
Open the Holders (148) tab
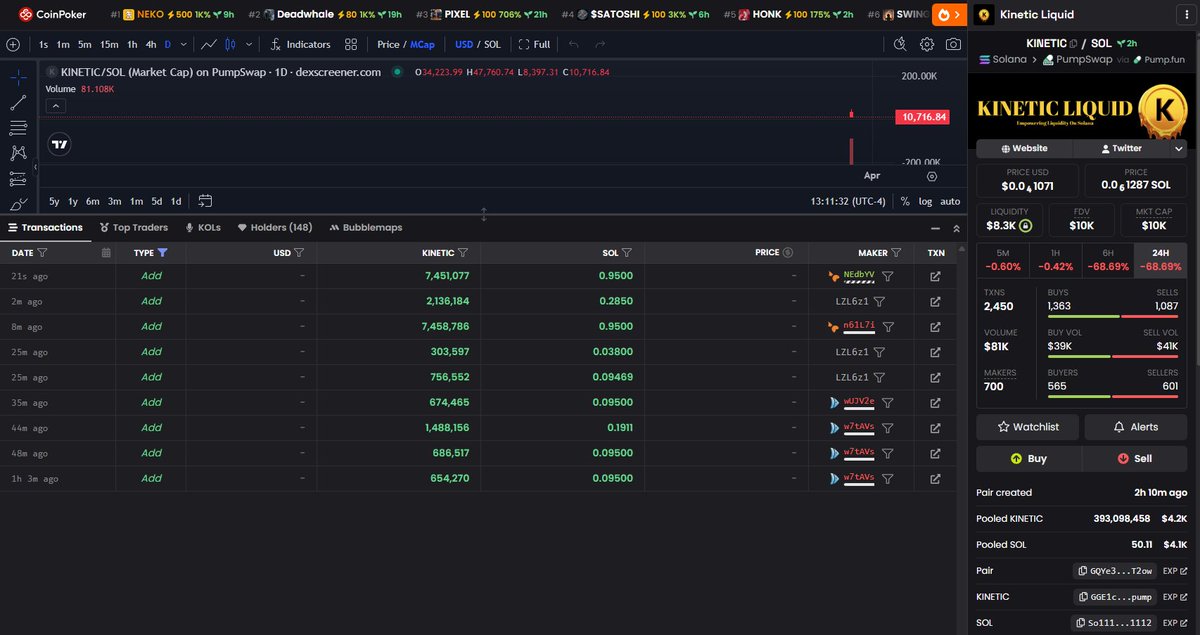click(275, 228)
